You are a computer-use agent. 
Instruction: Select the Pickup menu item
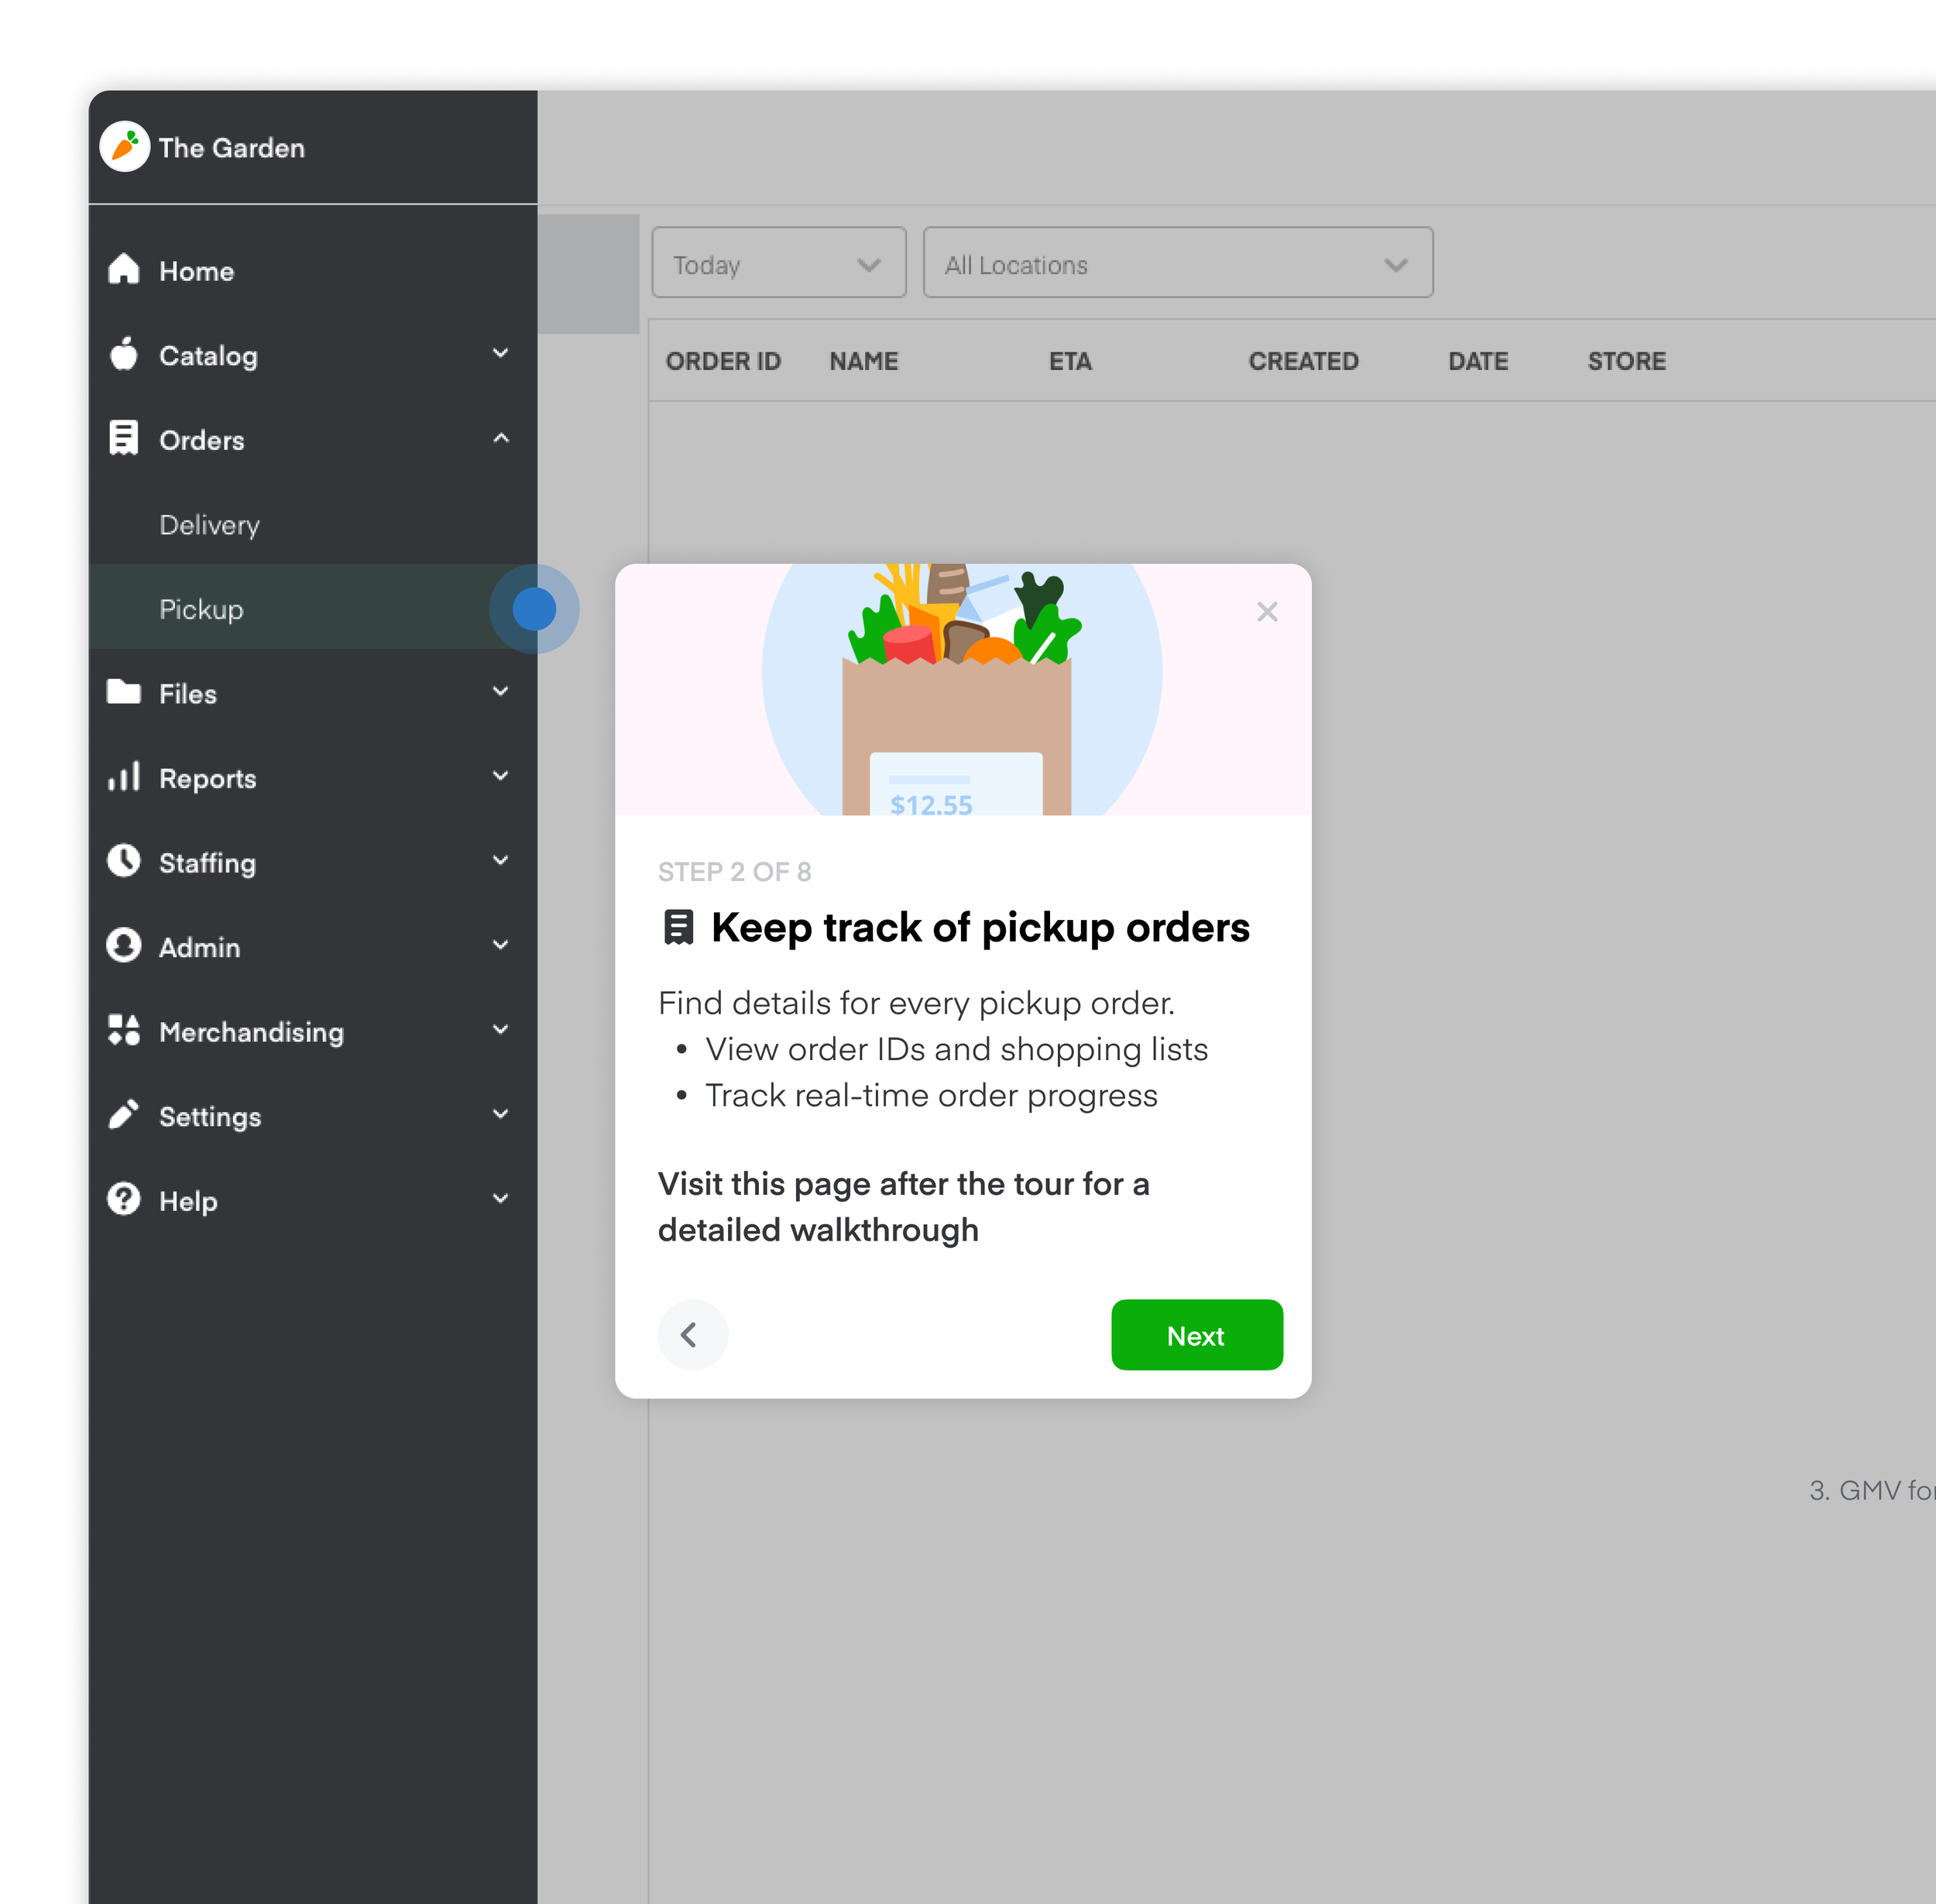tap(202, 609)
